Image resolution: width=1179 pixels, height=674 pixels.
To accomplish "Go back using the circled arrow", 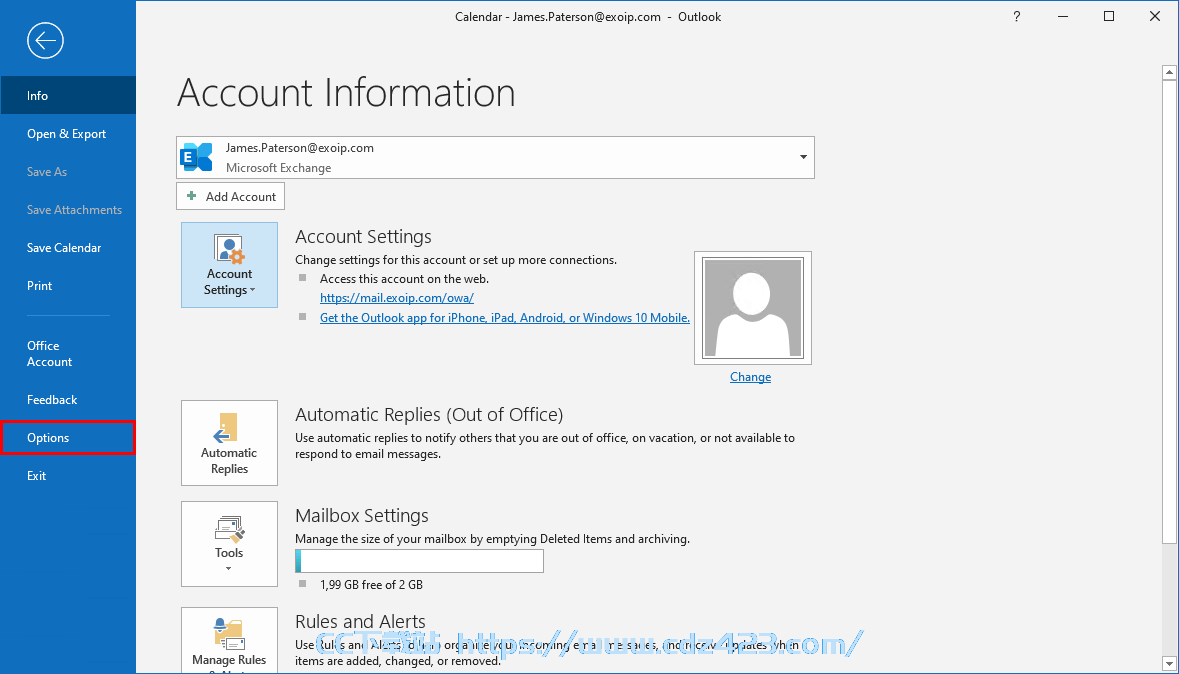I will [x=45, y=40].
